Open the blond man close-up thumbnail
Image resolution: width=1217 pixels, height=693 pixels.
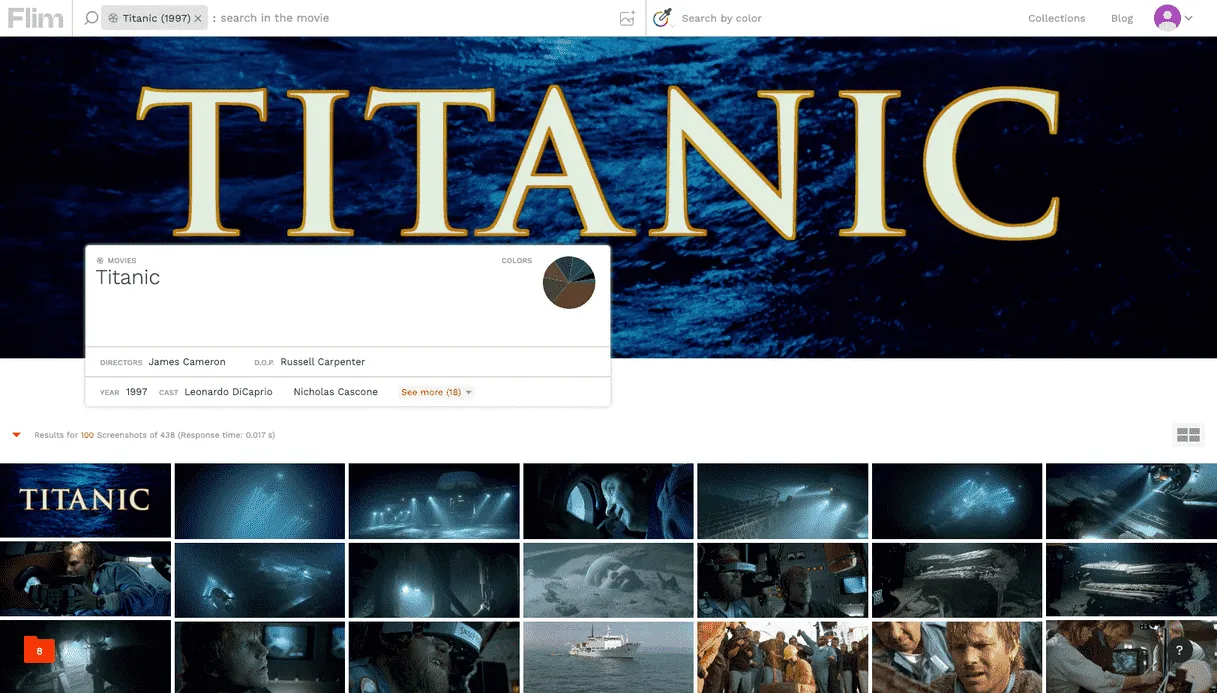pos(957,657)
